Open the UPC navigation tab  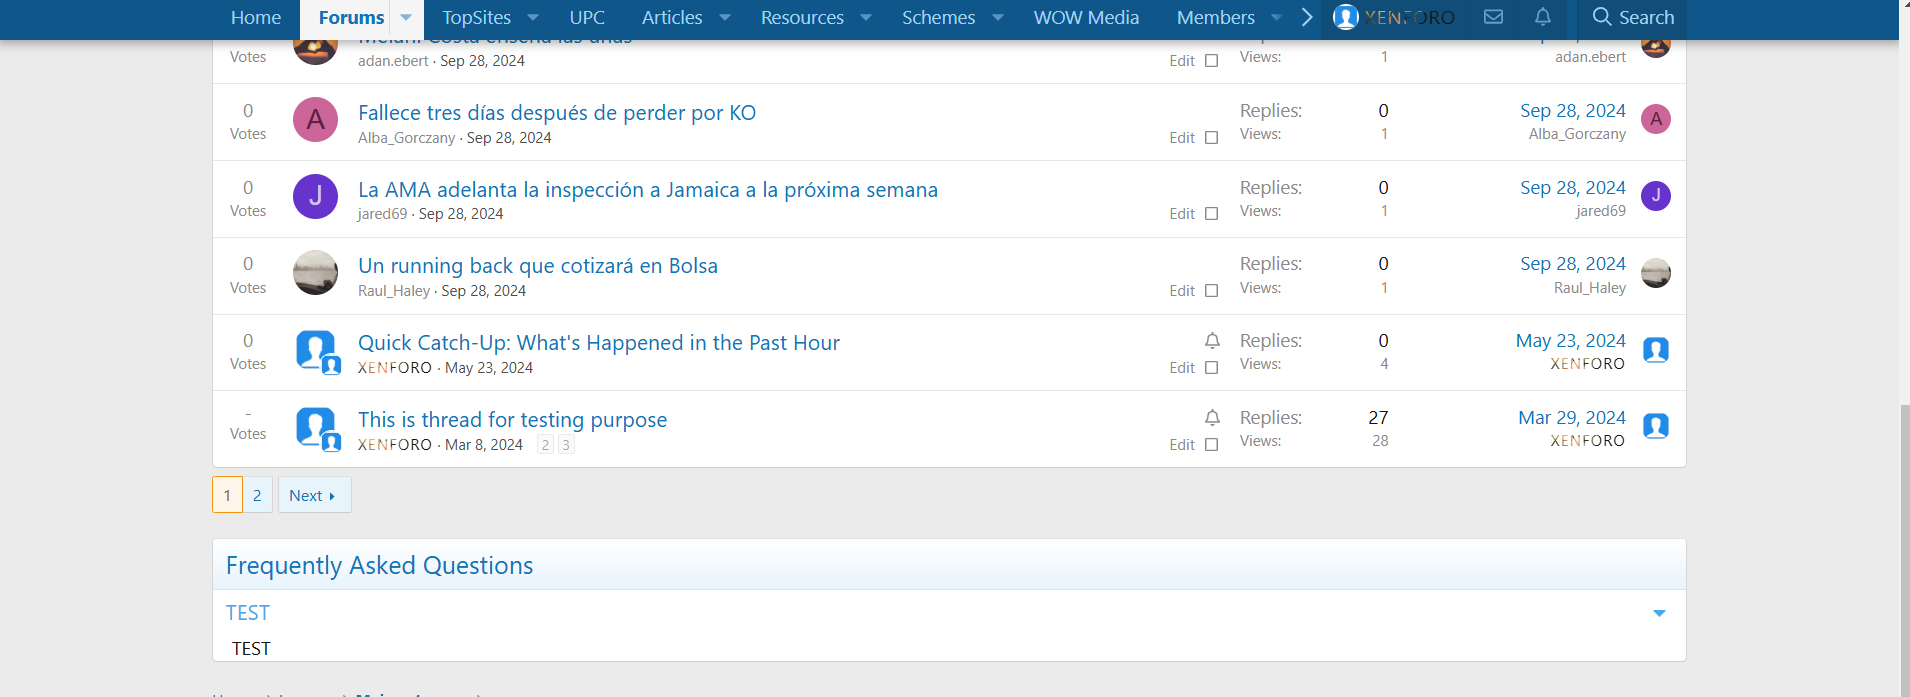click(x=587, y=18)
